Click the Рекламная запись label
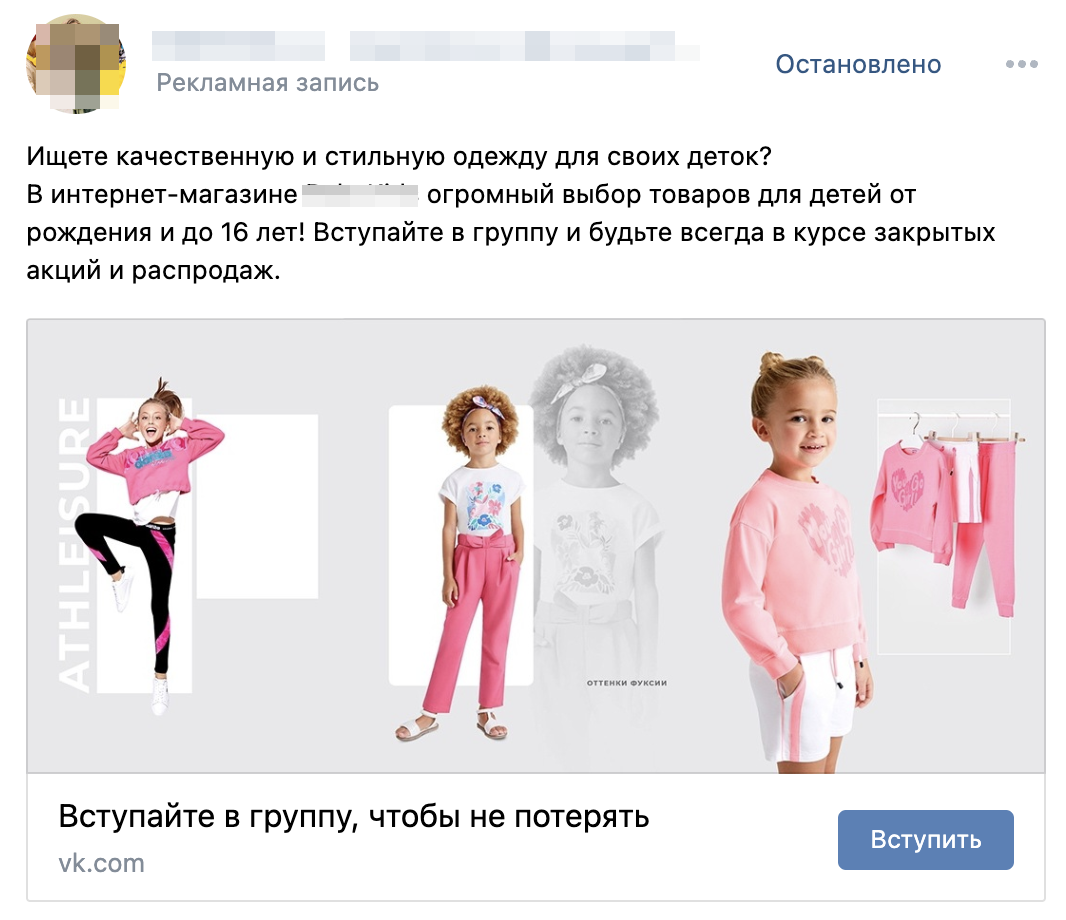 tap(267, 83)
